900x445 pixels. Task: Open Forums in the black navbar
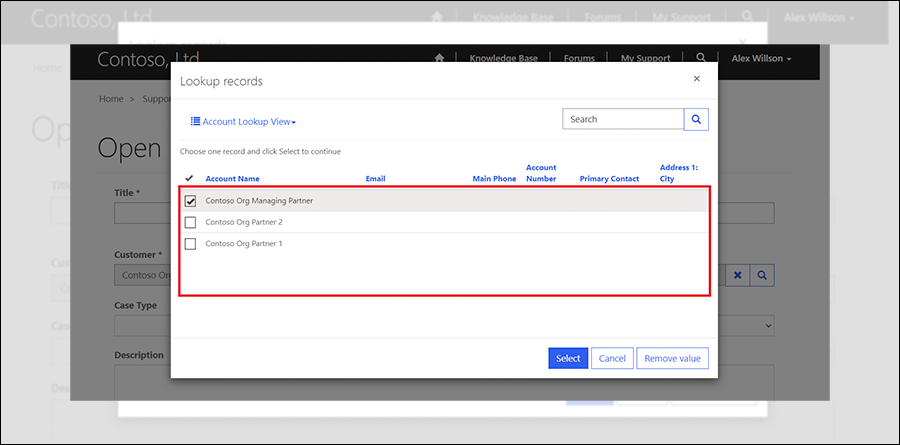579,58
